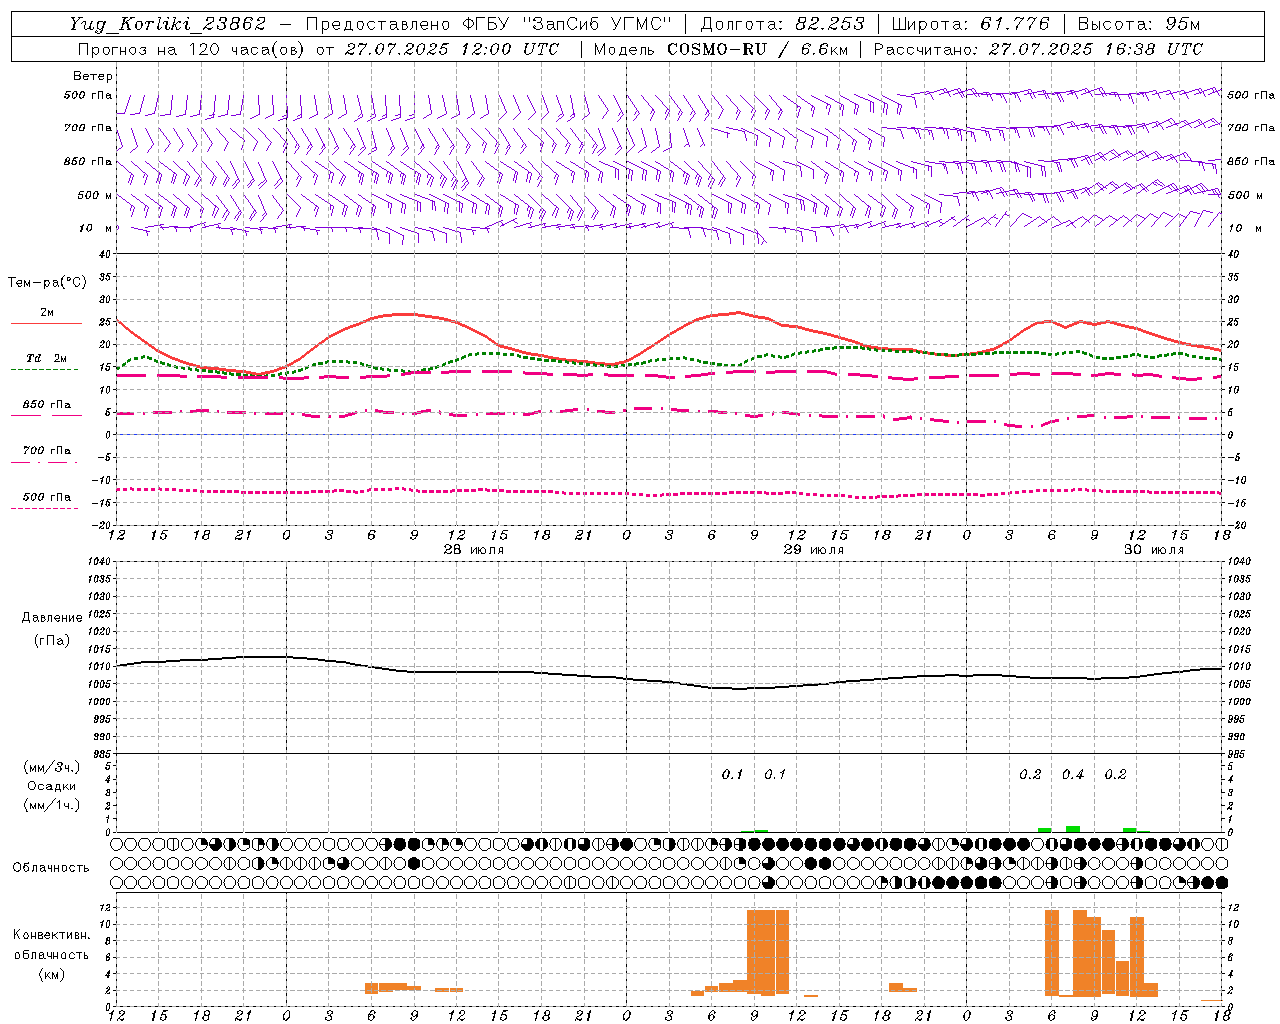The width and height of the screenshot is (1280, 1024).
Task: Click the Конвективн. облачность label
Action: coord(51,944)
